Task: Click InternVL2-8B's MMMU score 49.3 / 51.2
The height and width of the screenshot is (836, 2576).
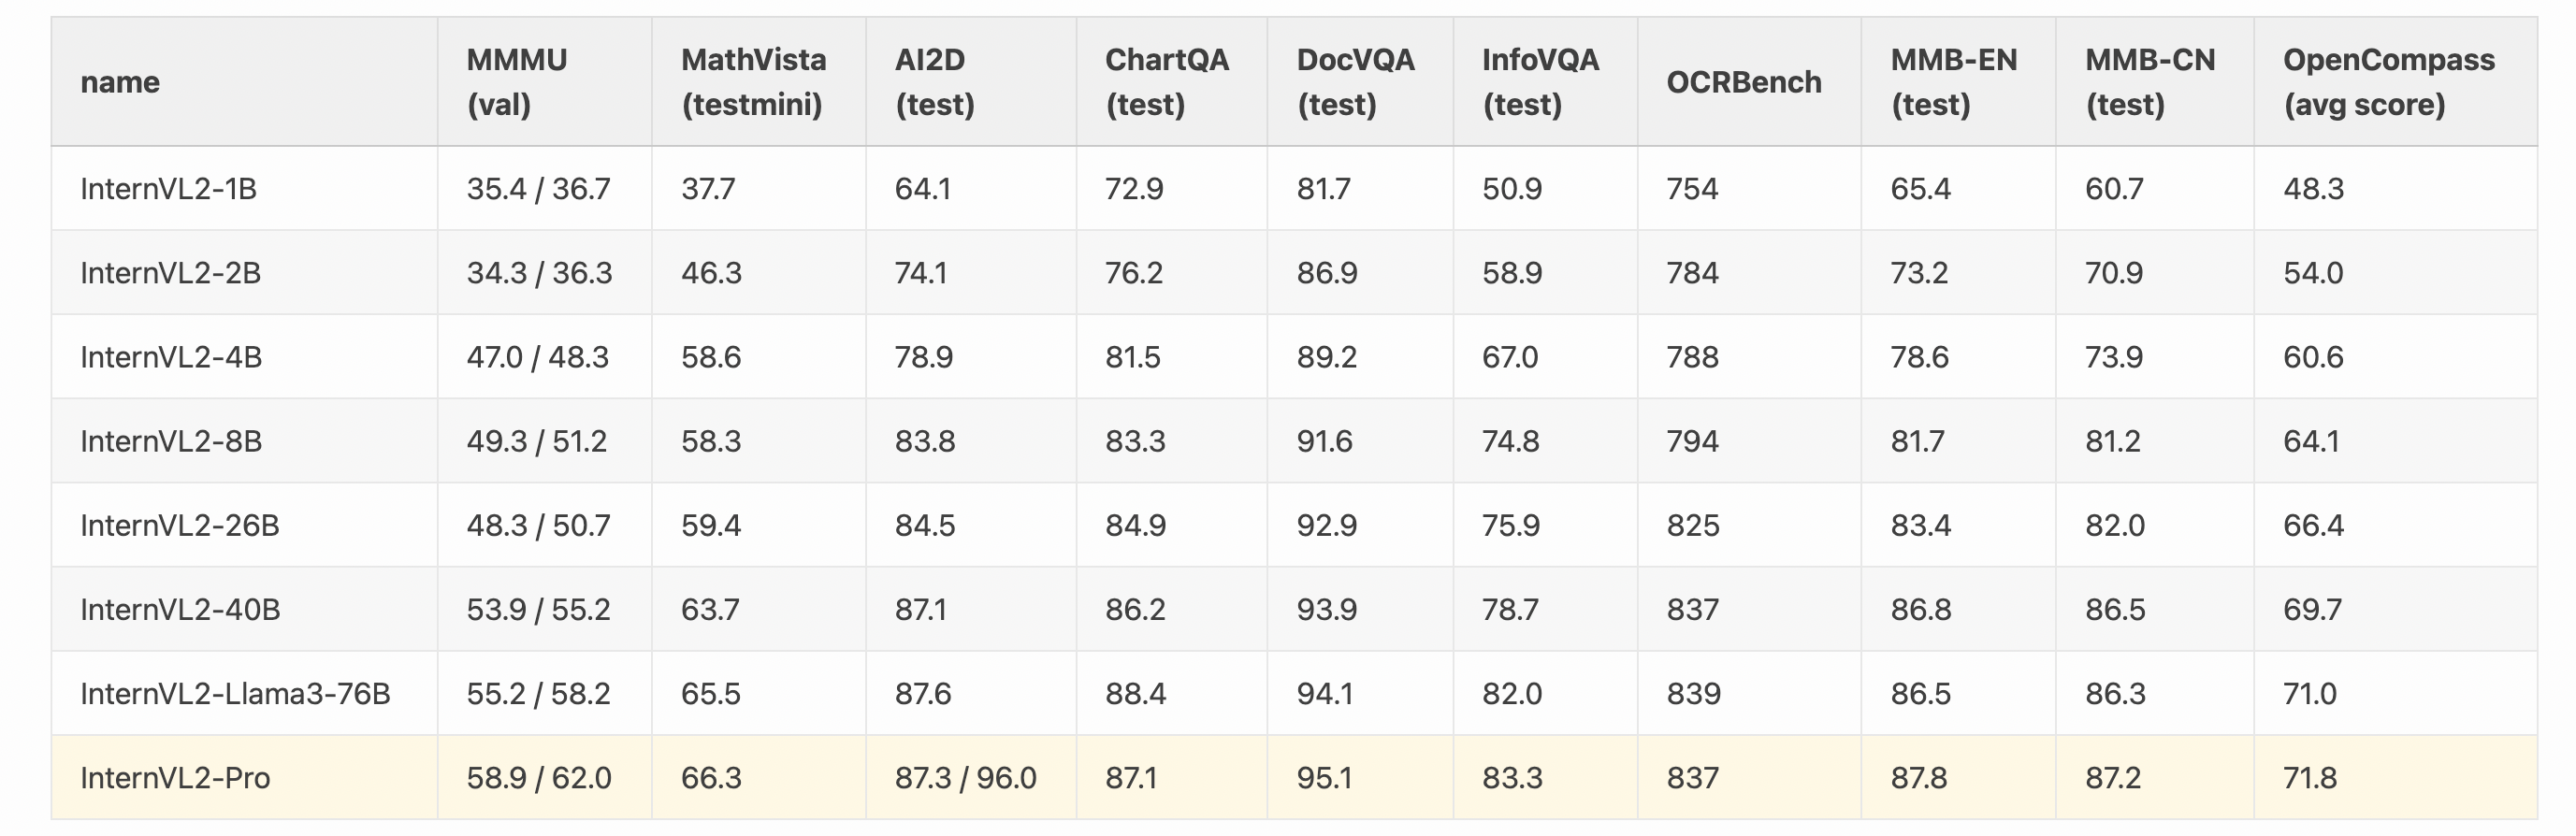Action: click(537, 442)
